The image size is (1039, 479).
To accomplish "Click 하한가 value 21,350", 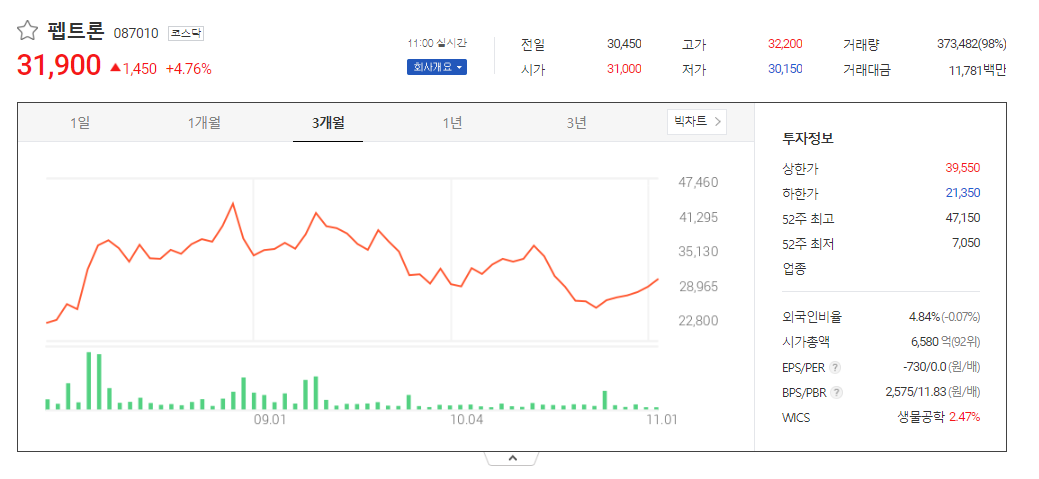I will coord(962,193).
